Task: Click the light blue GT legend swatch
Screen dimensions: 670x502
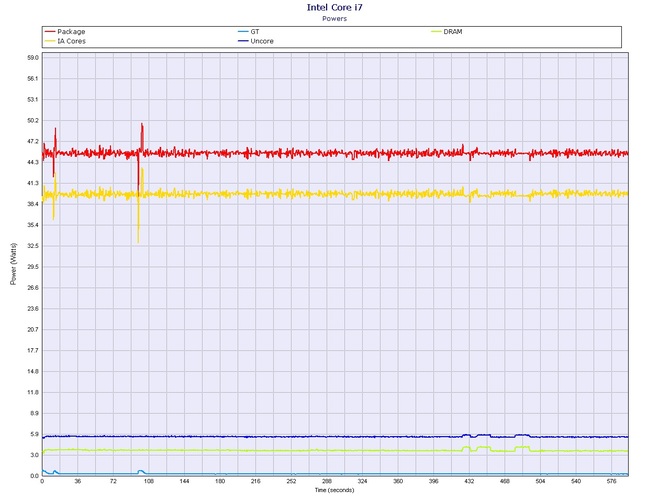Action: point(243,32)
